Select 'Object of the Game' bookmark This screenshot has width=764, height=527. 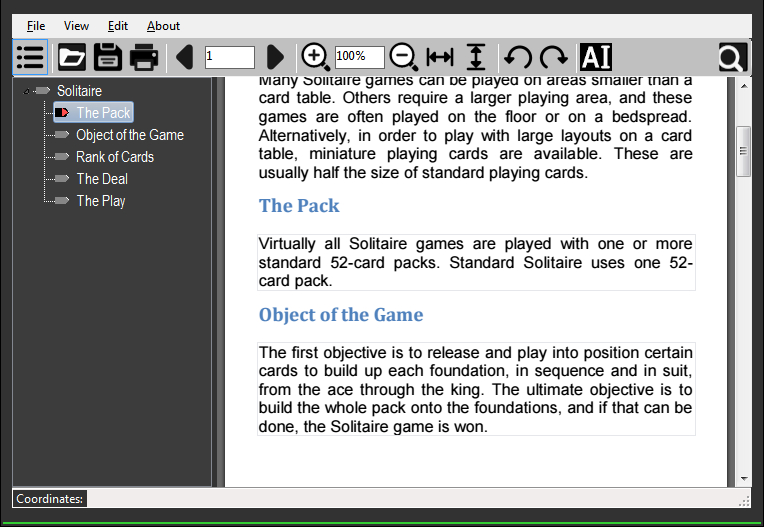click(x=129, y=135)
